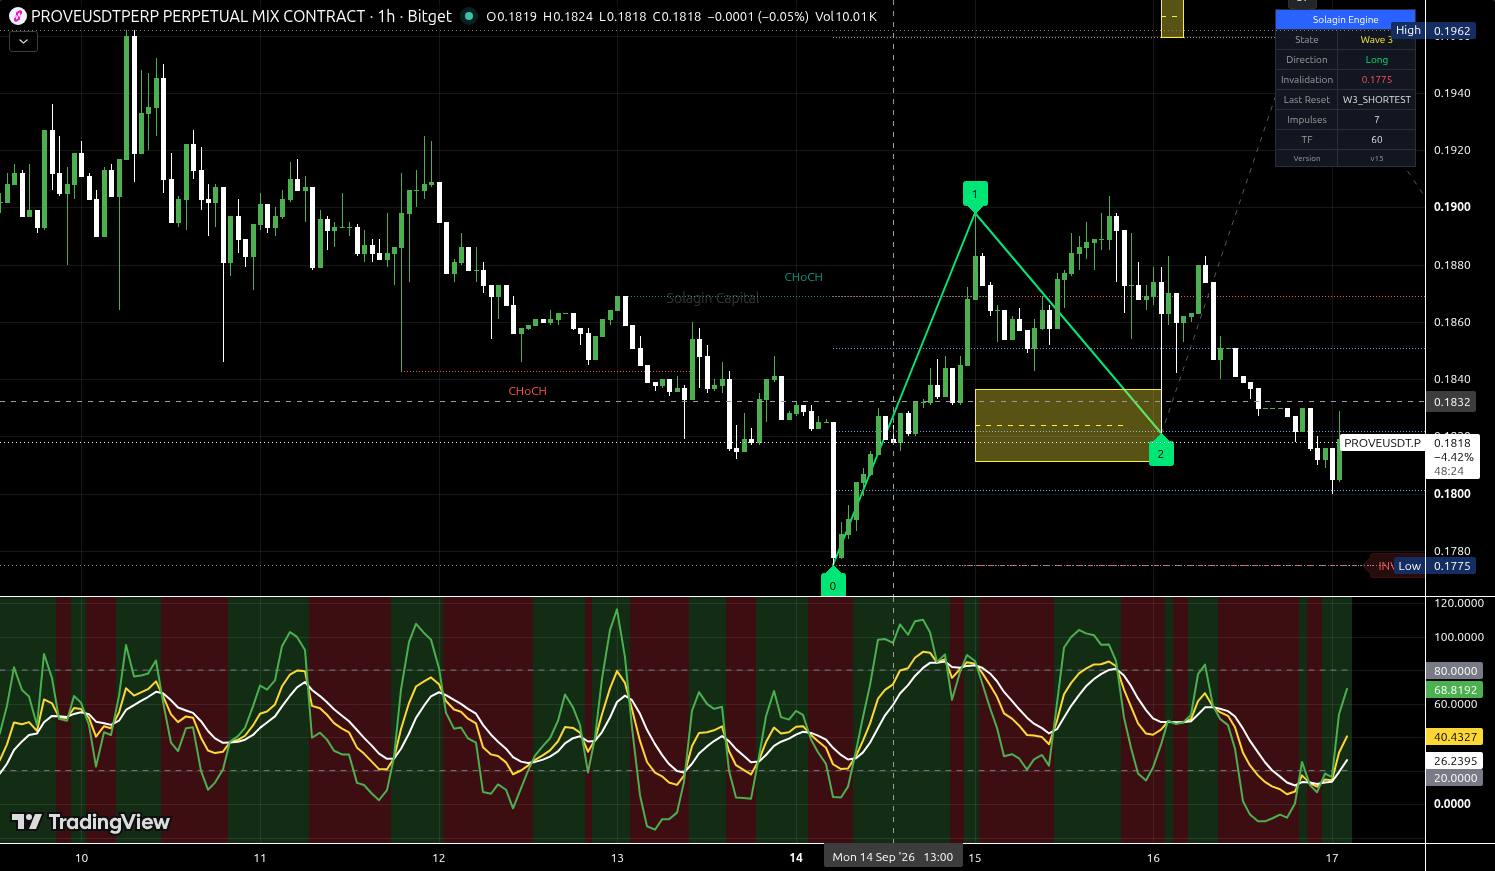This screenshot has height=871, width=1495.
Task: Click the 80.0000 upper band label
Action: [1455, 671]
